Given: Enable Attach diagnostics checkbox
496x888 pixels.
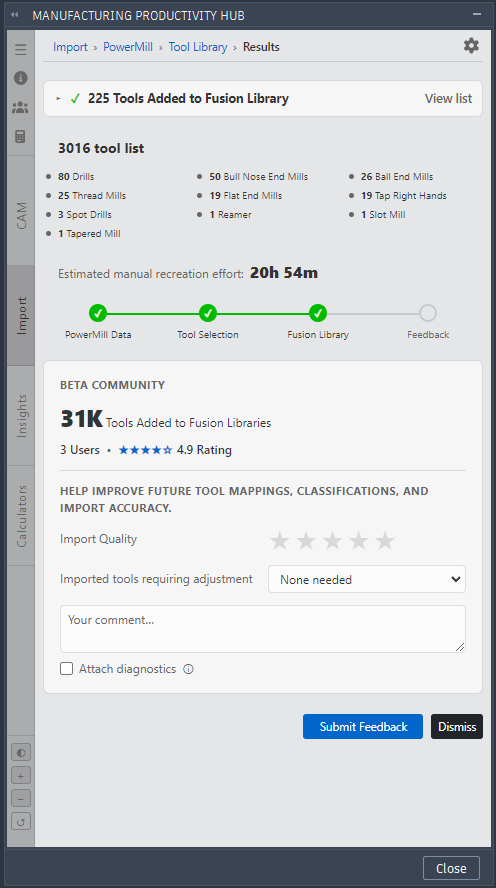Looking at the screenshot, I should click(67, 669).
